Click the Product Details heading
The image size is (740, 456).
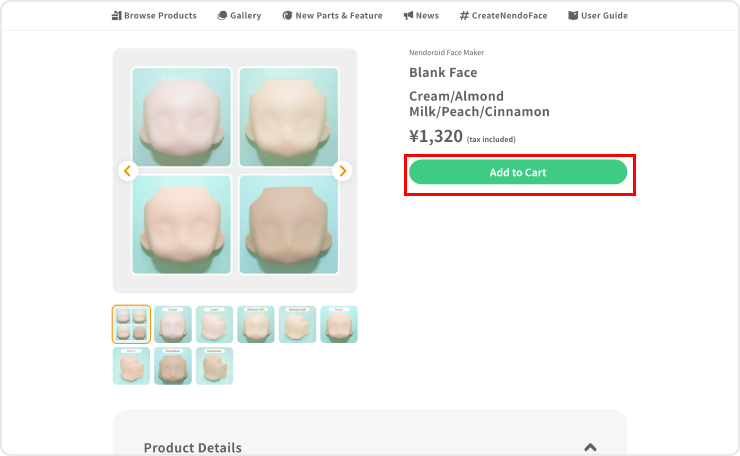click(193, 448)
